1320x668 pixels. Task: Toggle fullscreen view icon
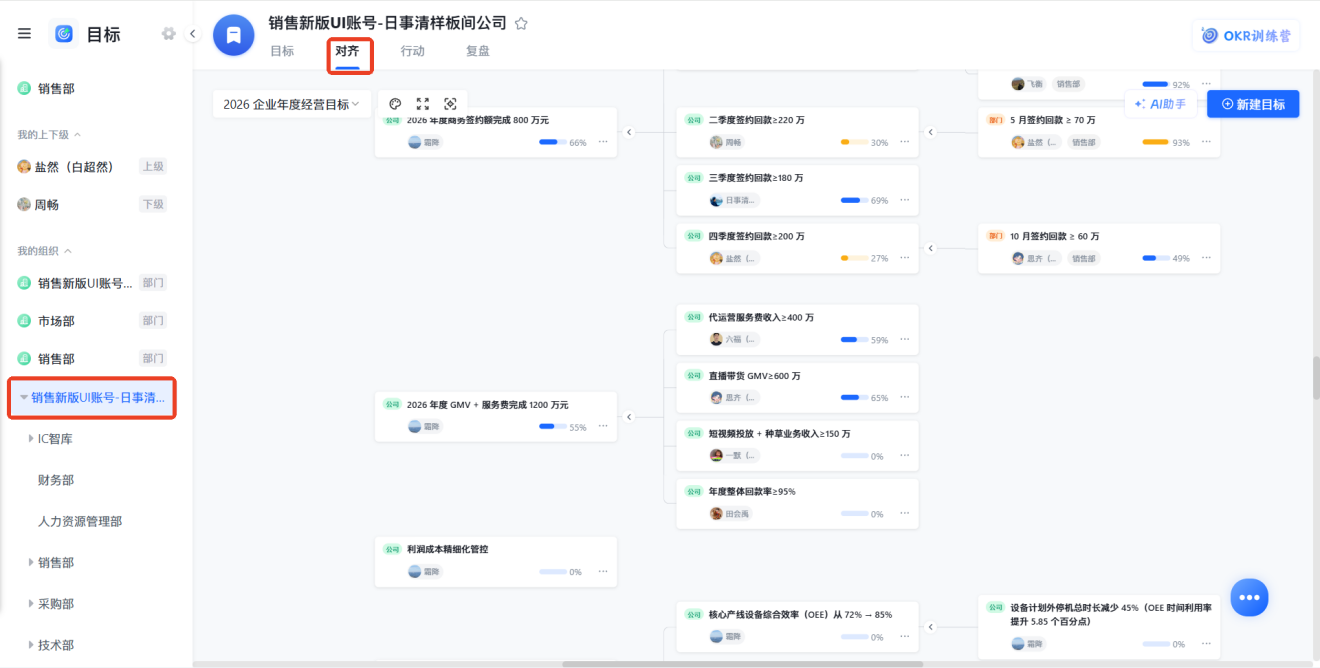pos(423,104)
